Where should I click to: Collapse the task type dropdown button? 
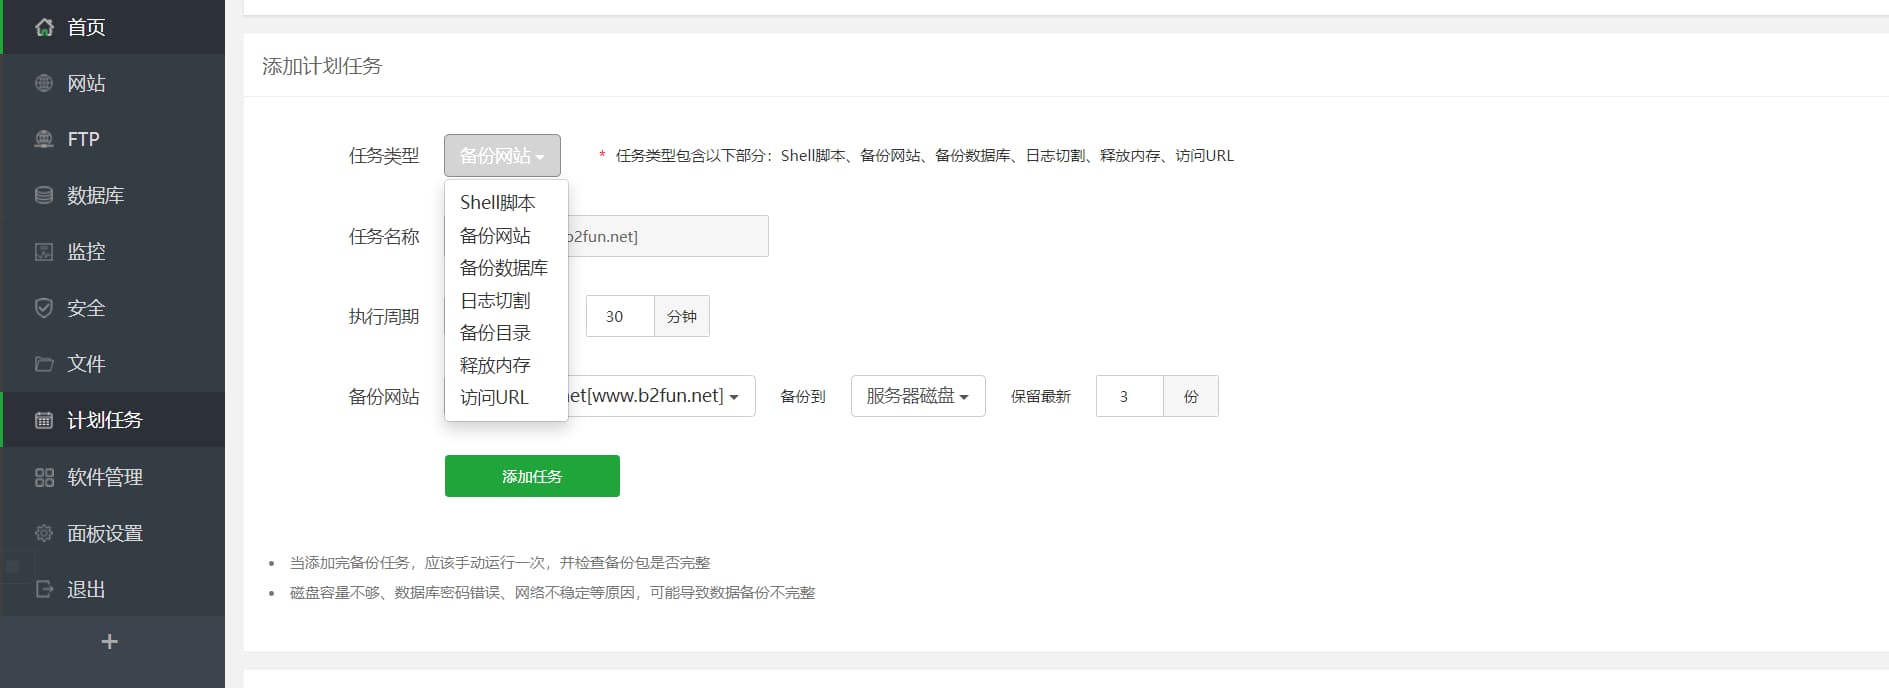[502, 156]
